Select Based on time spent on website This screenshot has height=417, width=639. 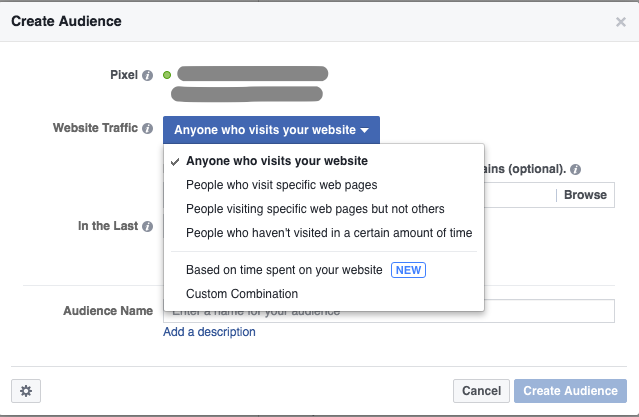(x=324, y=270)
